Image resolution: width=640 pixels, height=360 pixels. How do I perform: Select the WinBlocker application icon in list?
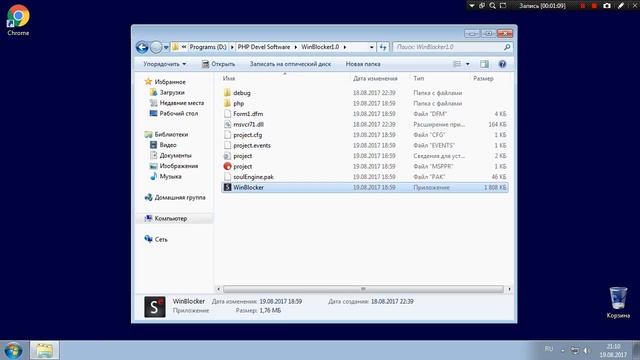pyautogui.click(x=227, y=187)
